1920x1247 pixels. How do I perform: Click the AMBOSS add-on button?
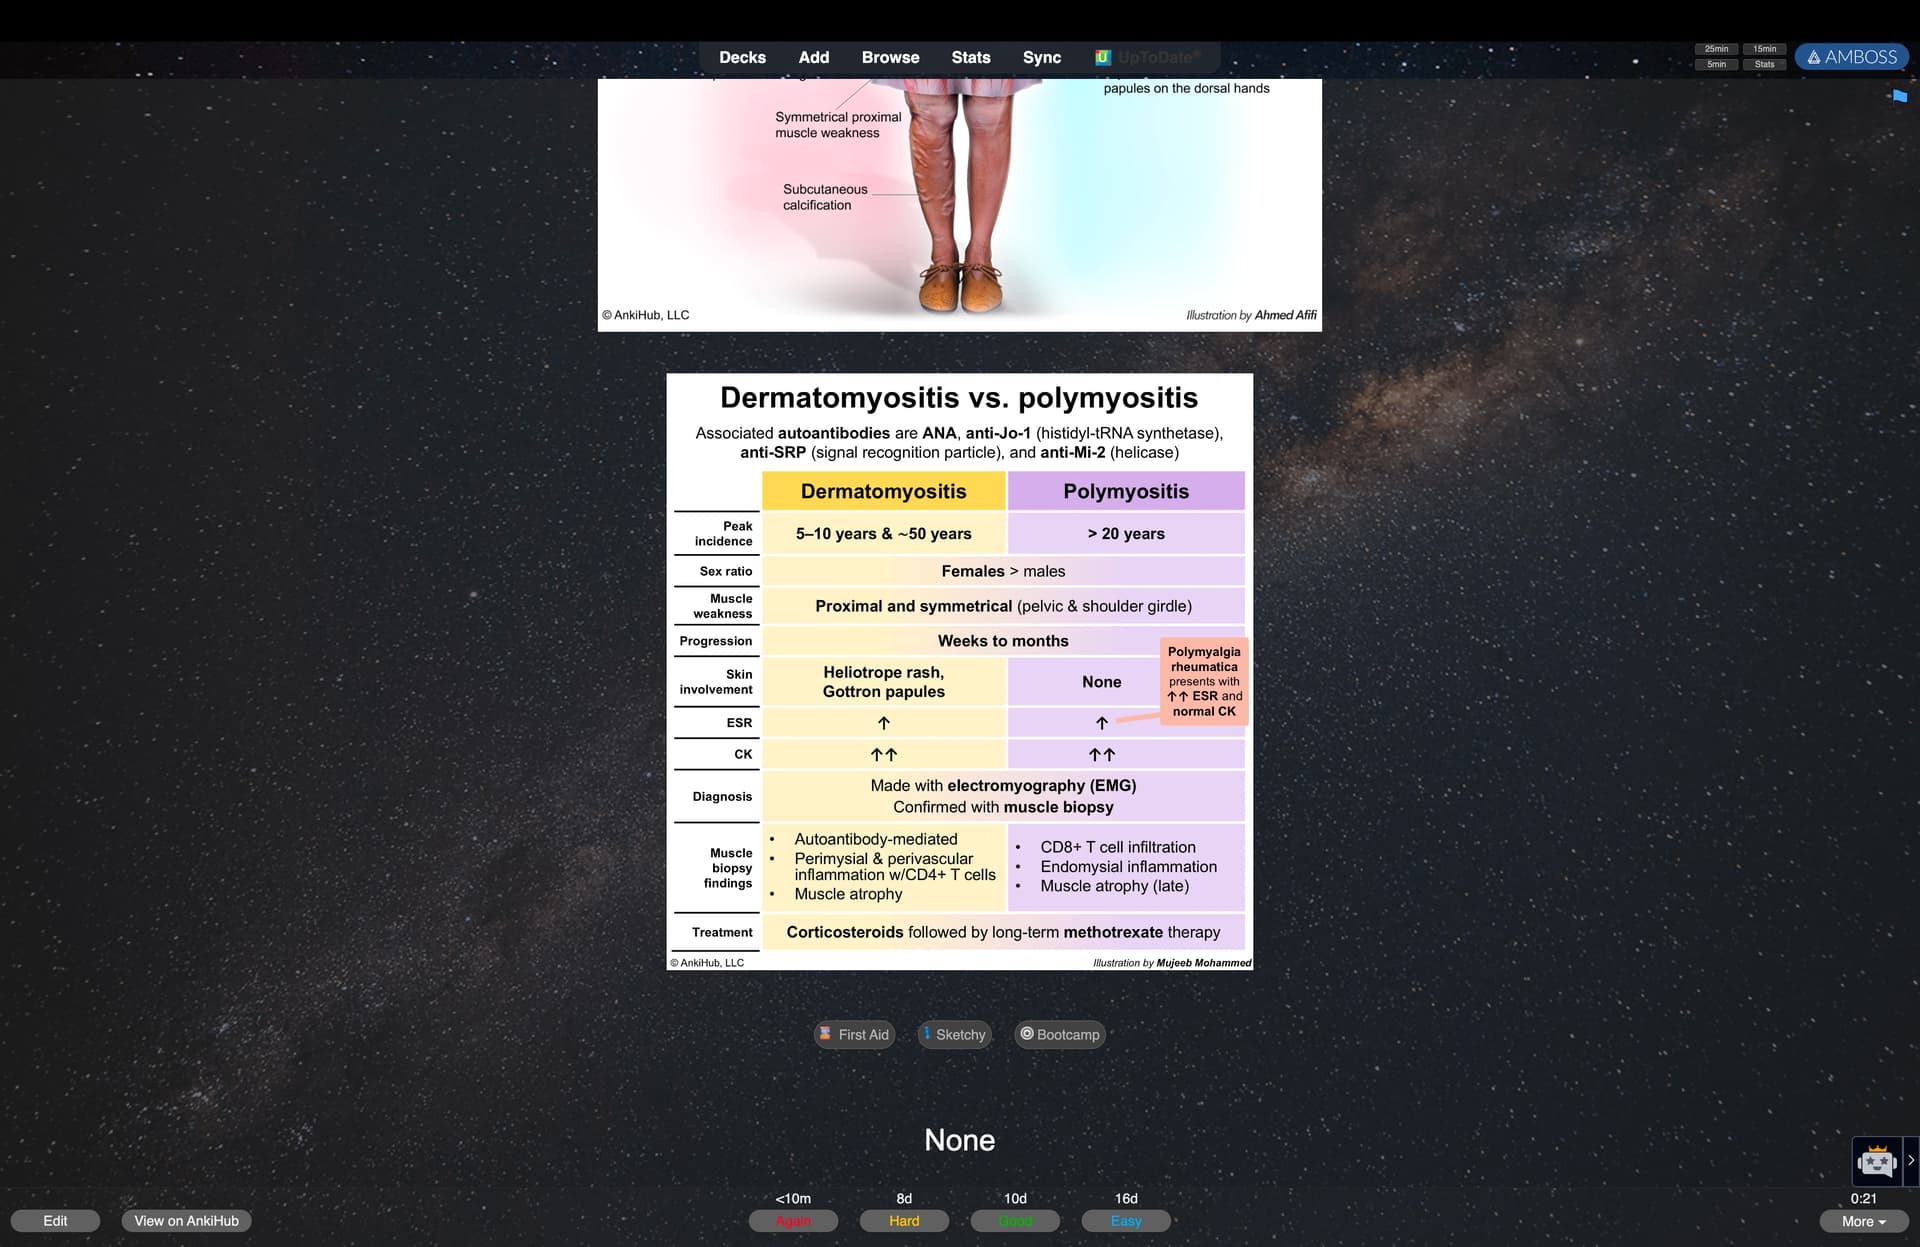coord(1851,57)
